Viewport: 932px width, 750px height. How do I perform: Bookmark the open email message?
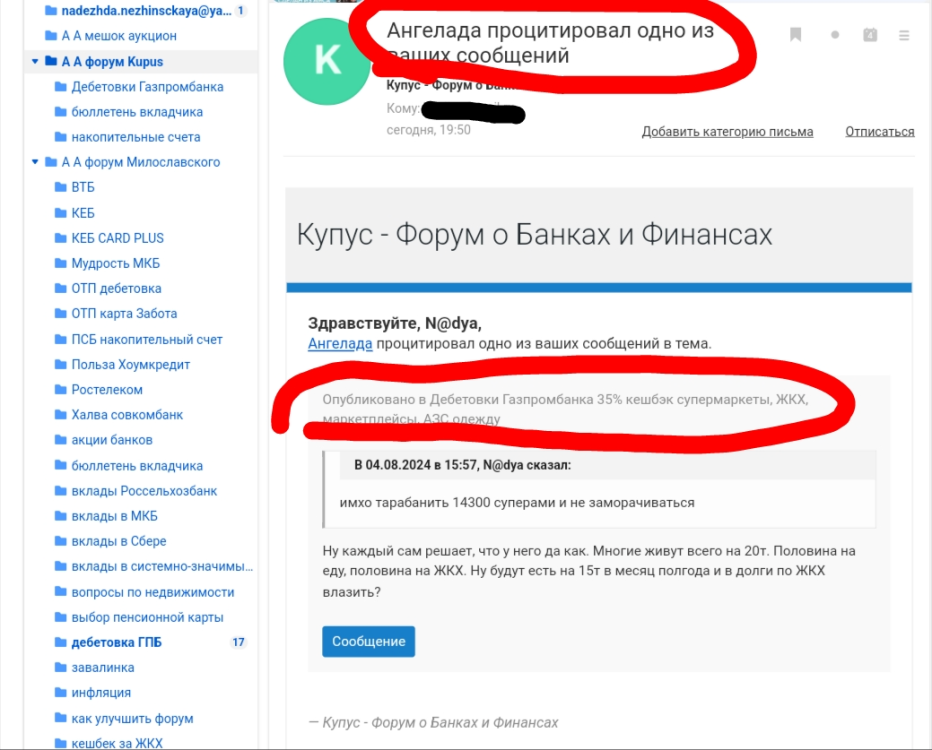(795, 33)
